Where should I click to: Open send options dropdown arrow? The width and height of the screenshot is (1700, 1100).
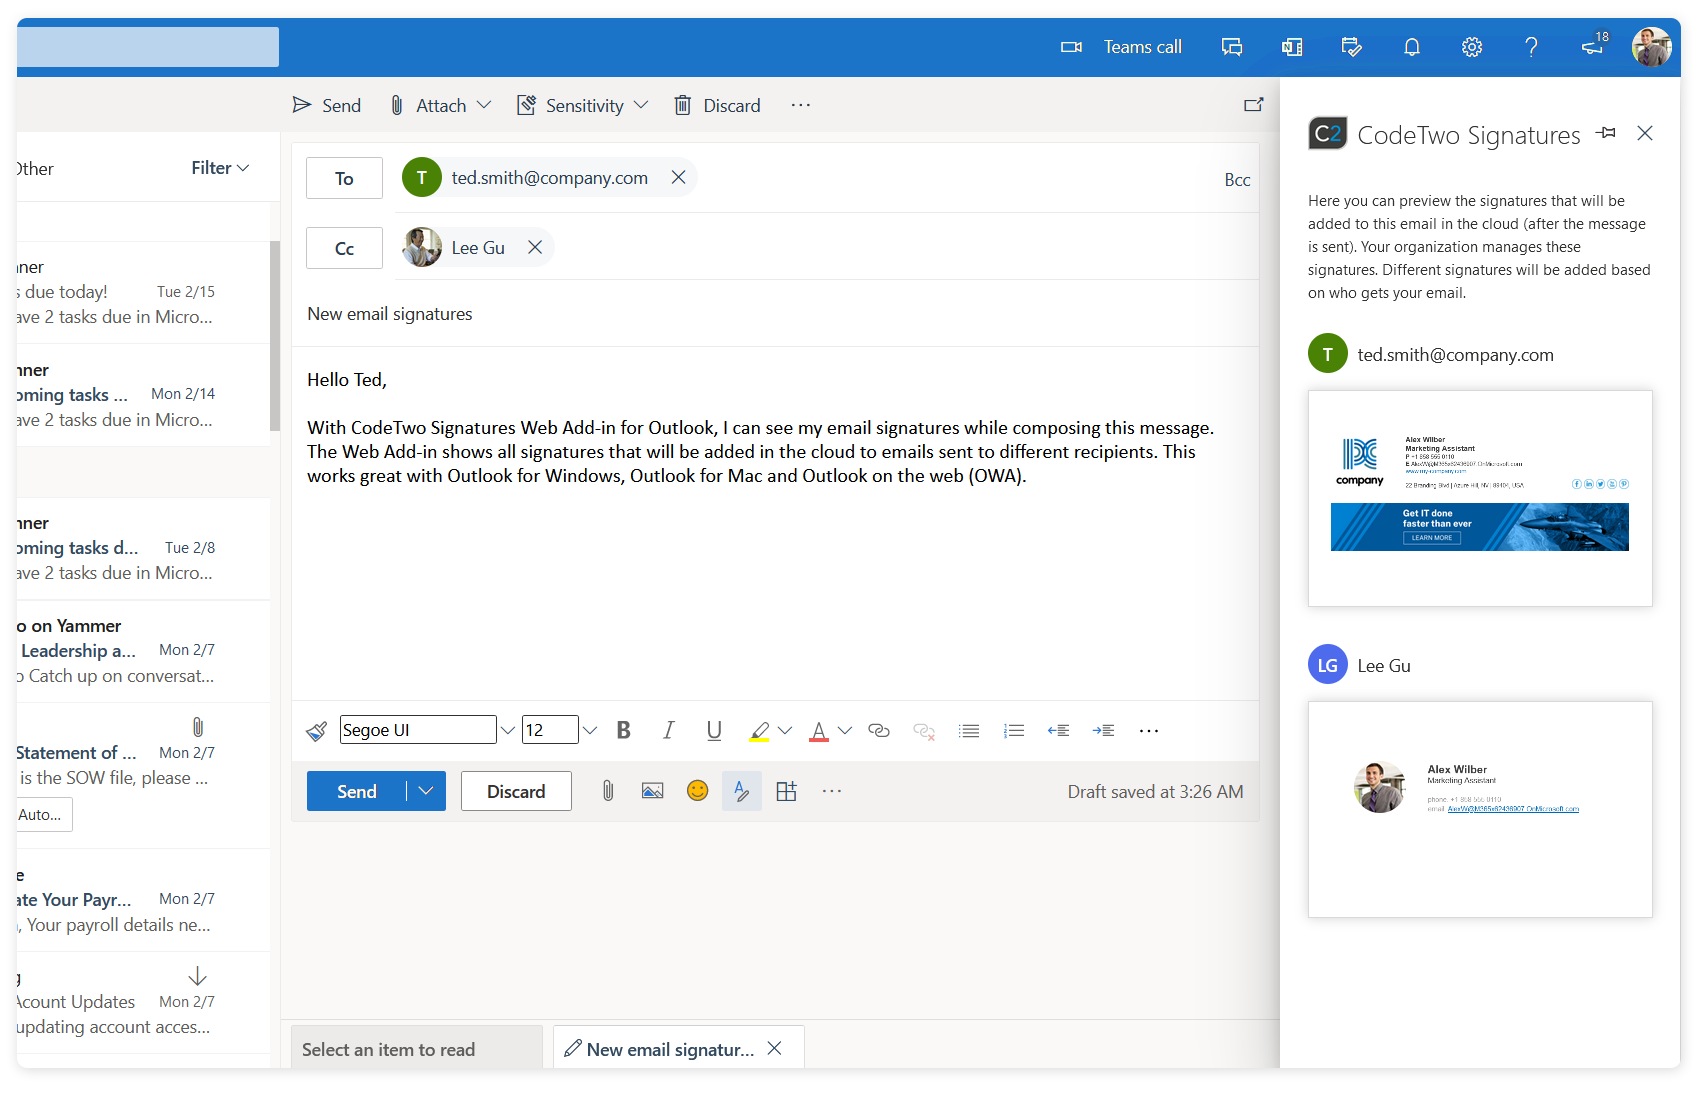pyautogui.click(x=426, y=791)
